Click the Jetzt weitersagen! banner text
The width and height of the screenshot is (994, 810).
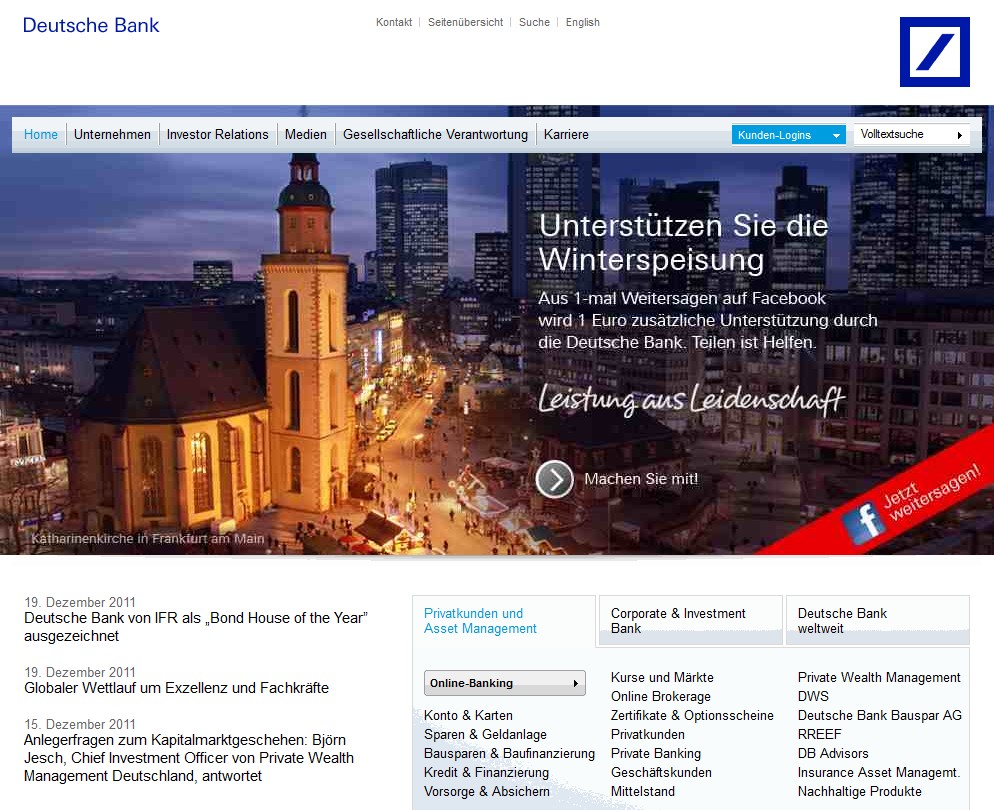point(931,493)
